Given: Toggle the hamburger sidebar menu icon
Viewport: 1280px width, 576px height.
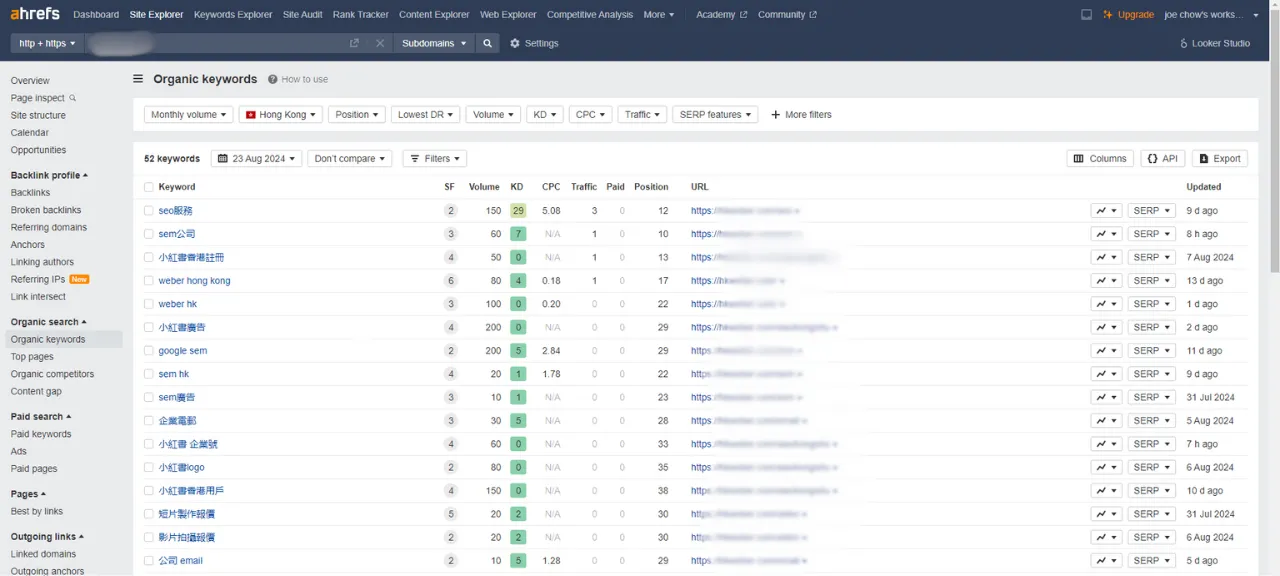Looking at the screenshot, I should coord(139,79).
